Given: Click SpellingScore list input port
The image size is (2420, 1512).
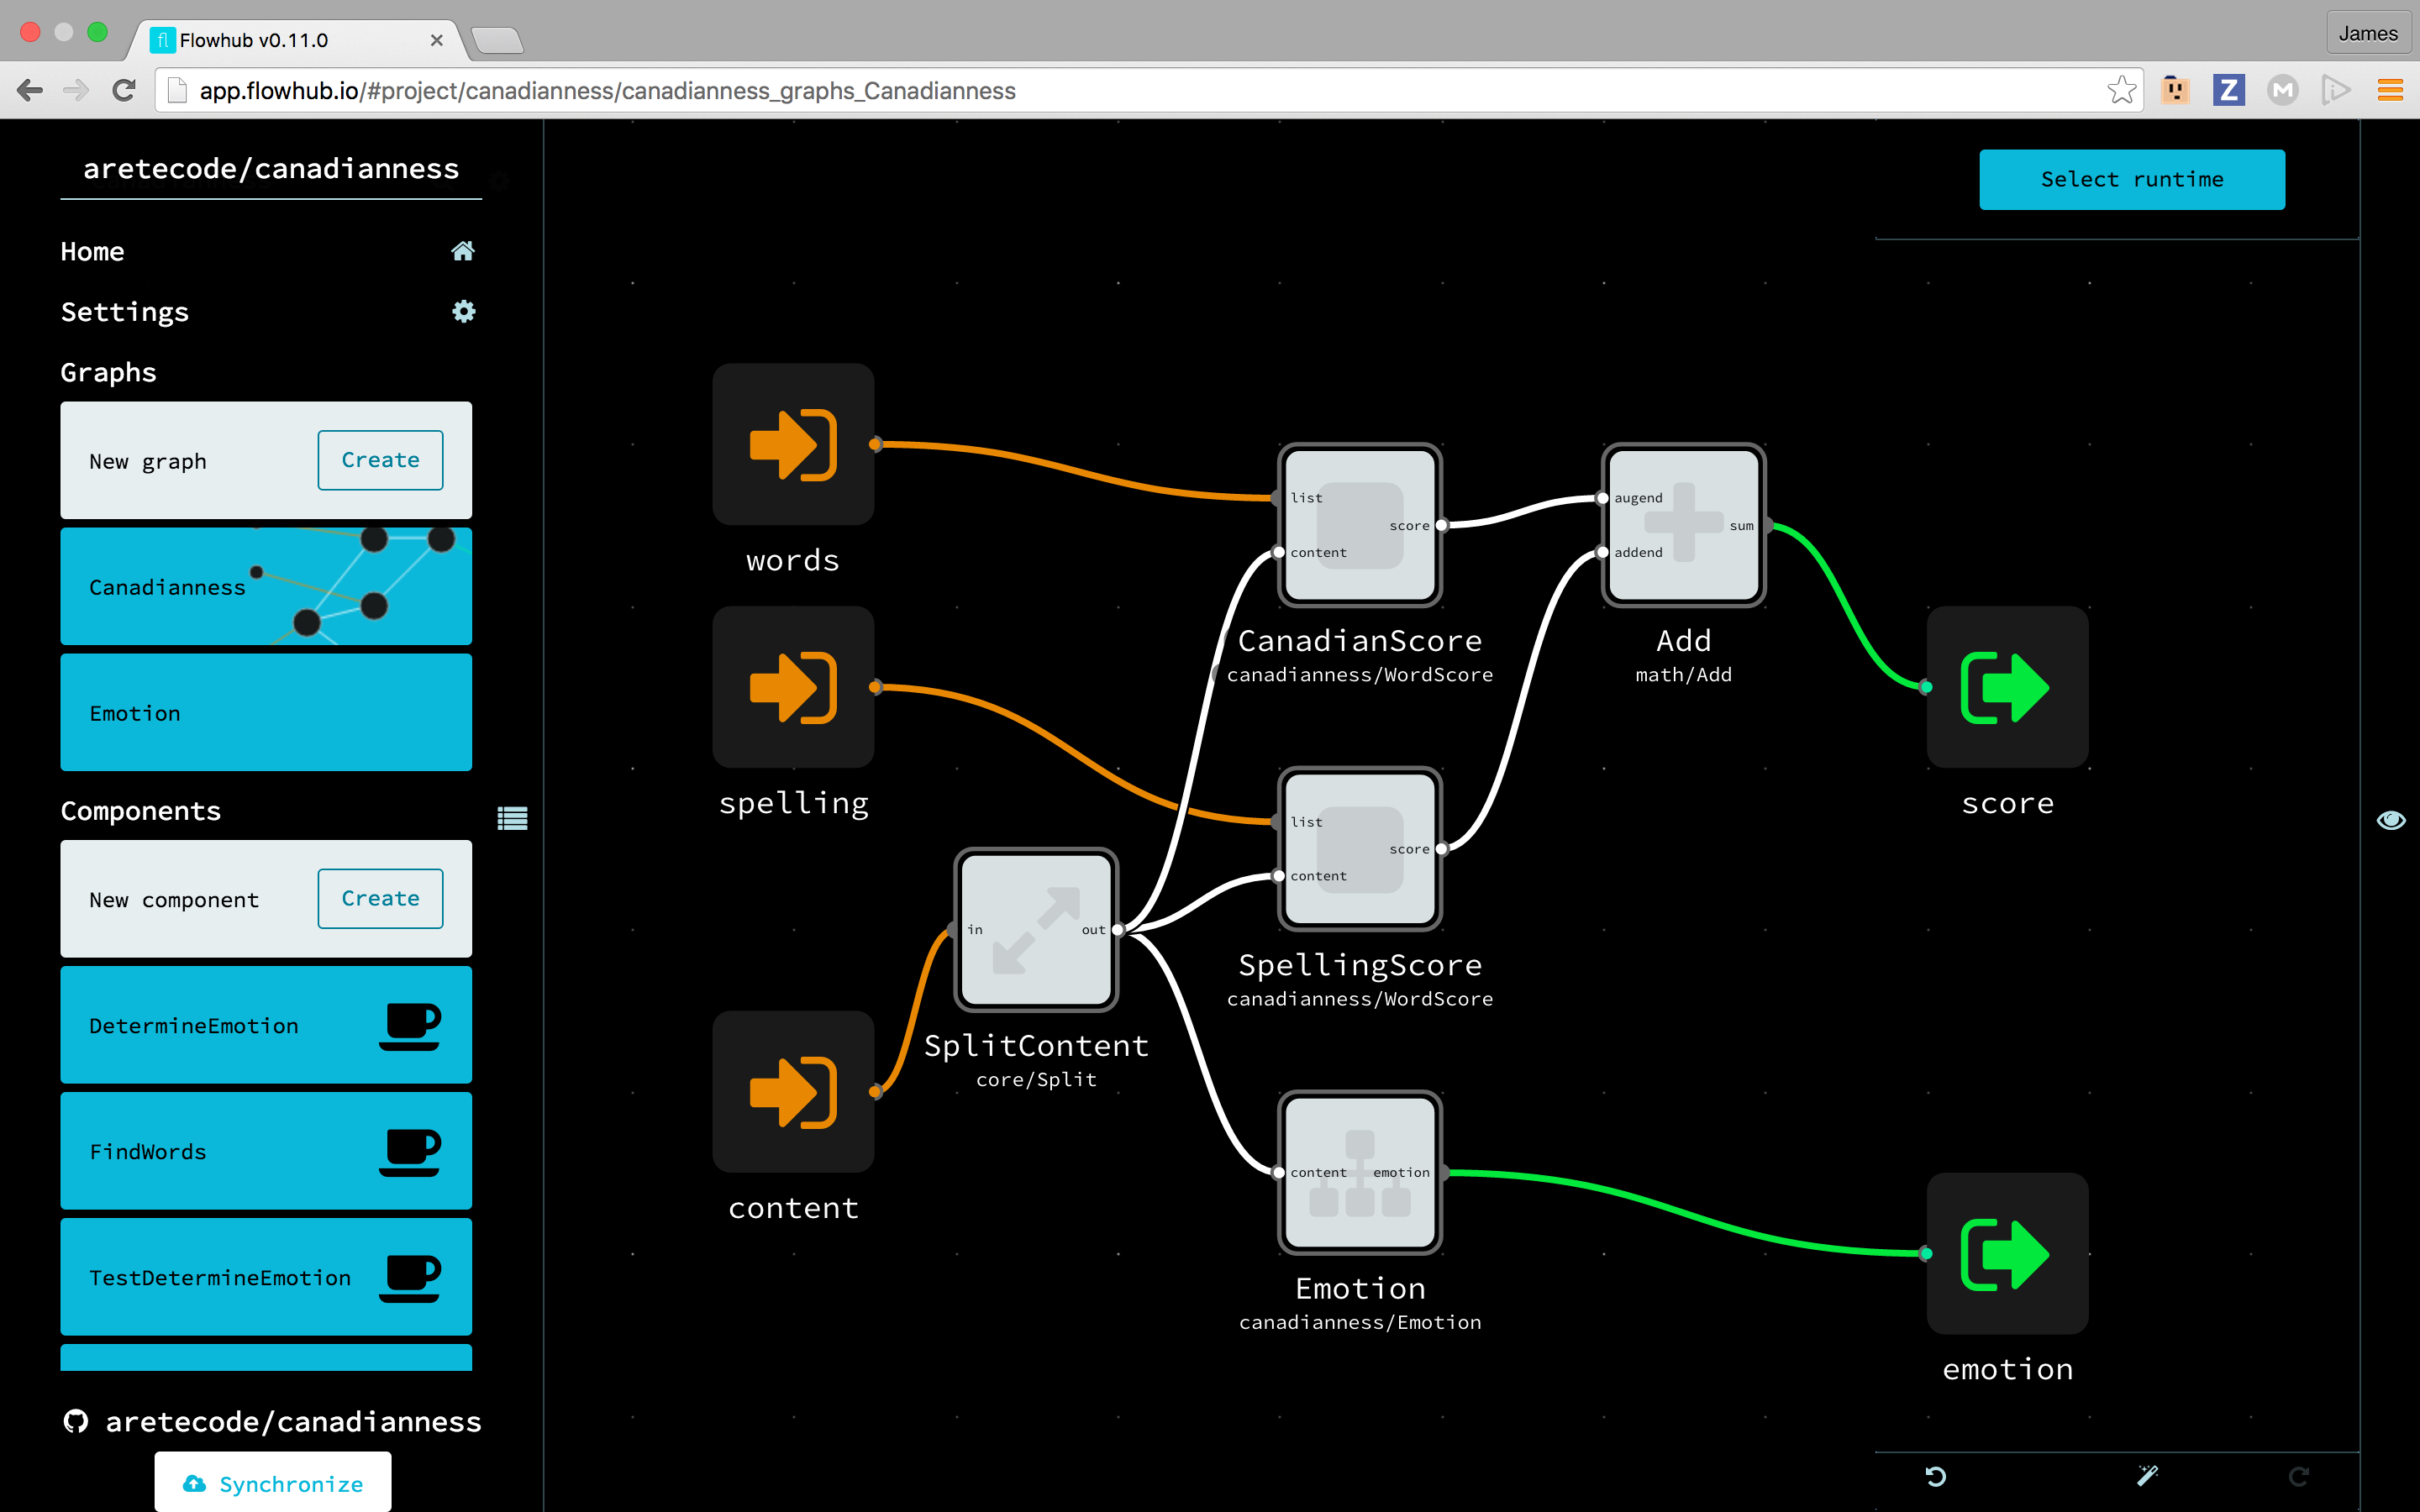Looking at the screenshot, I should (1278, 822).
